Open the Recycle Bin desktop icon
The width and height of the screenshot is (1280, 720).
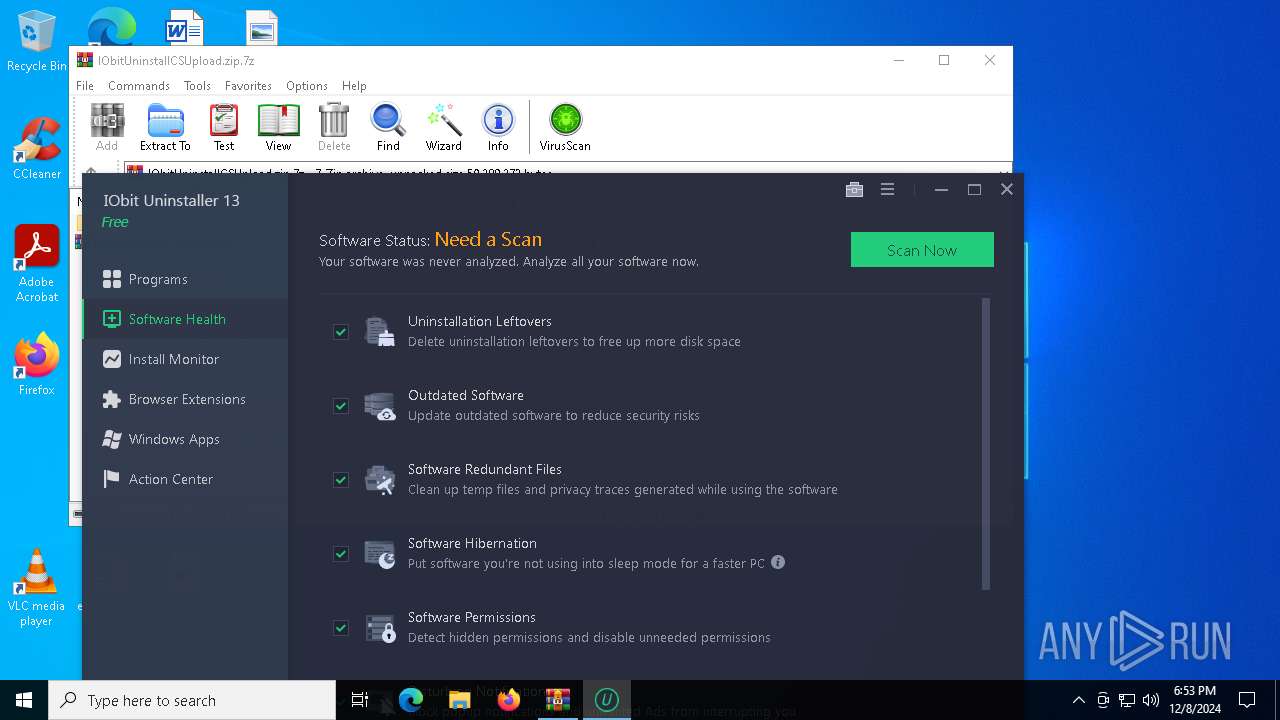(36, 42)
